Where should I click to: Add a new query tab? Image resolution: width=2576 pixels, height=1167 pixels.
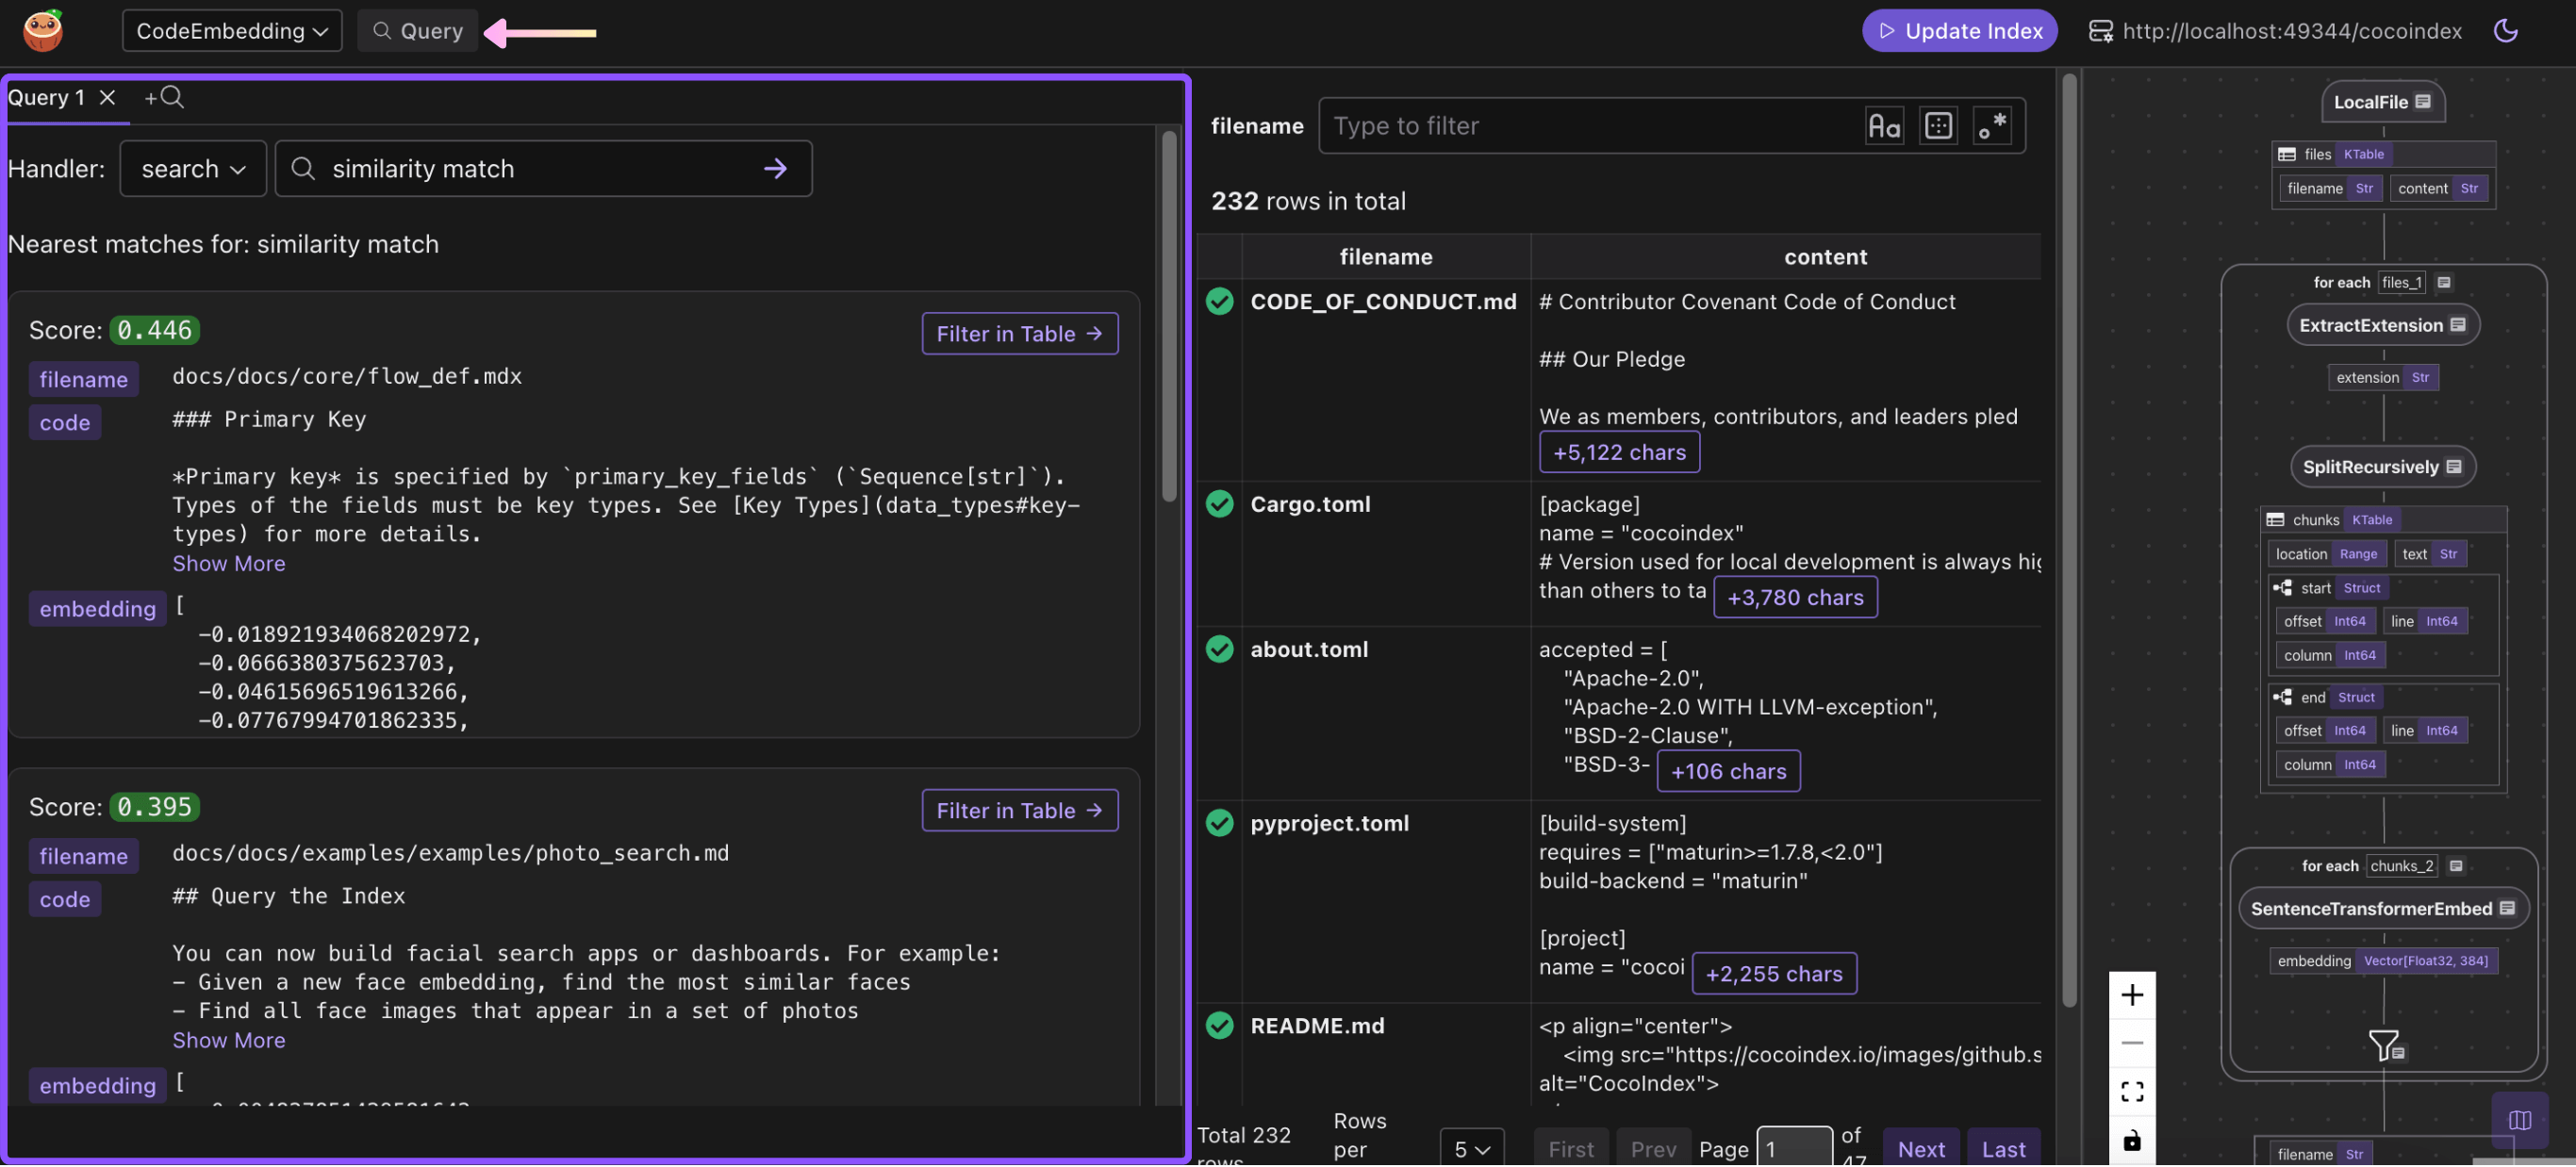(x=164, y=97)
